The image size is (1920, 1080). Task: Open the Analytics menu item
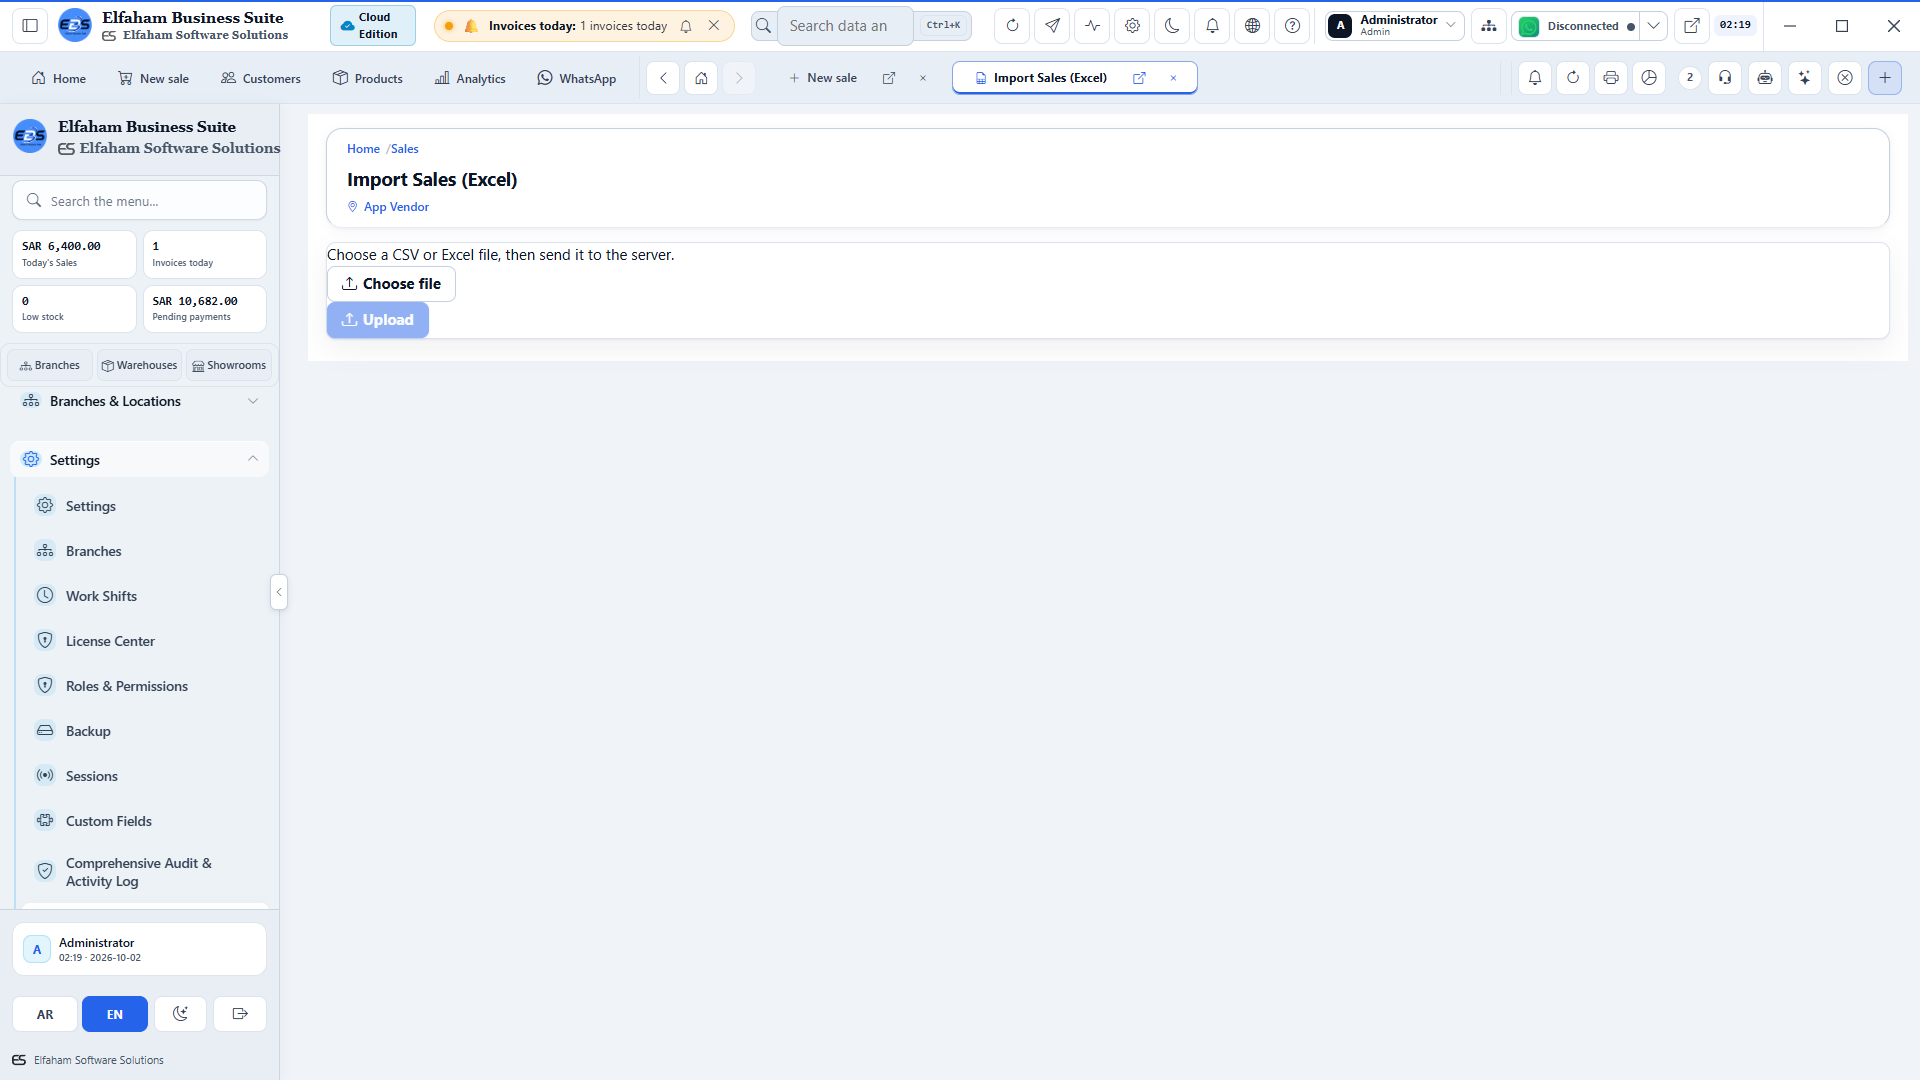pos(470,78)
